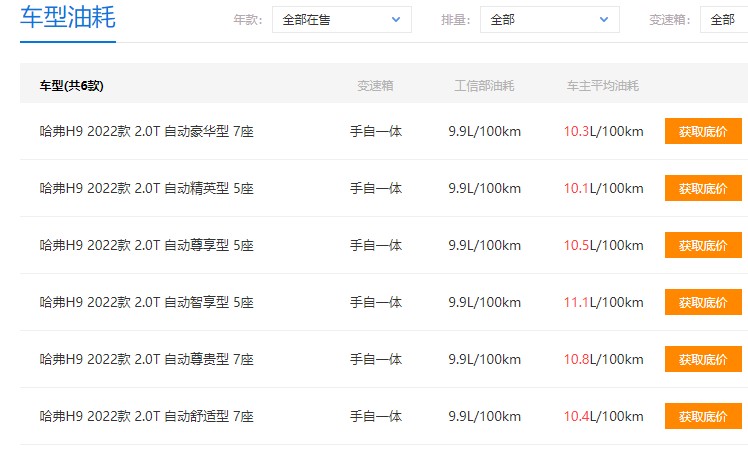Select the 车型油耗 tab heading
This screenshot has height=449, width=748.
tap(68, 18)
